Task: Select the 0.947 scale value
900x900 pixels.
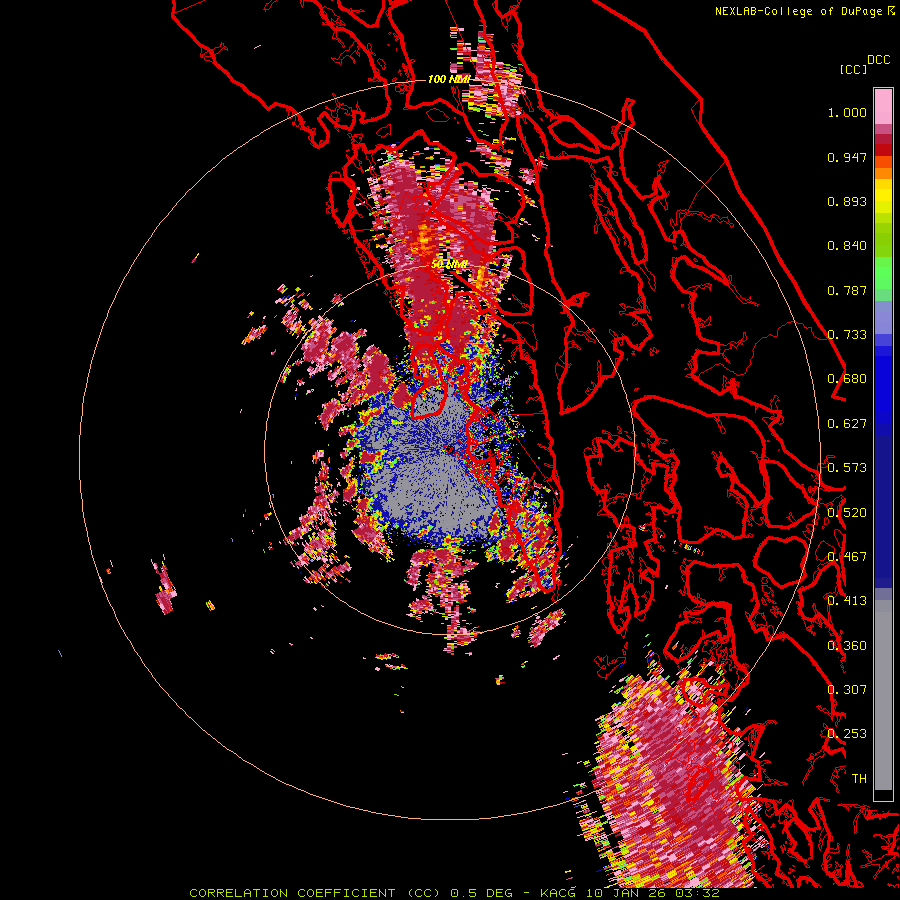Action: (847, 157)
